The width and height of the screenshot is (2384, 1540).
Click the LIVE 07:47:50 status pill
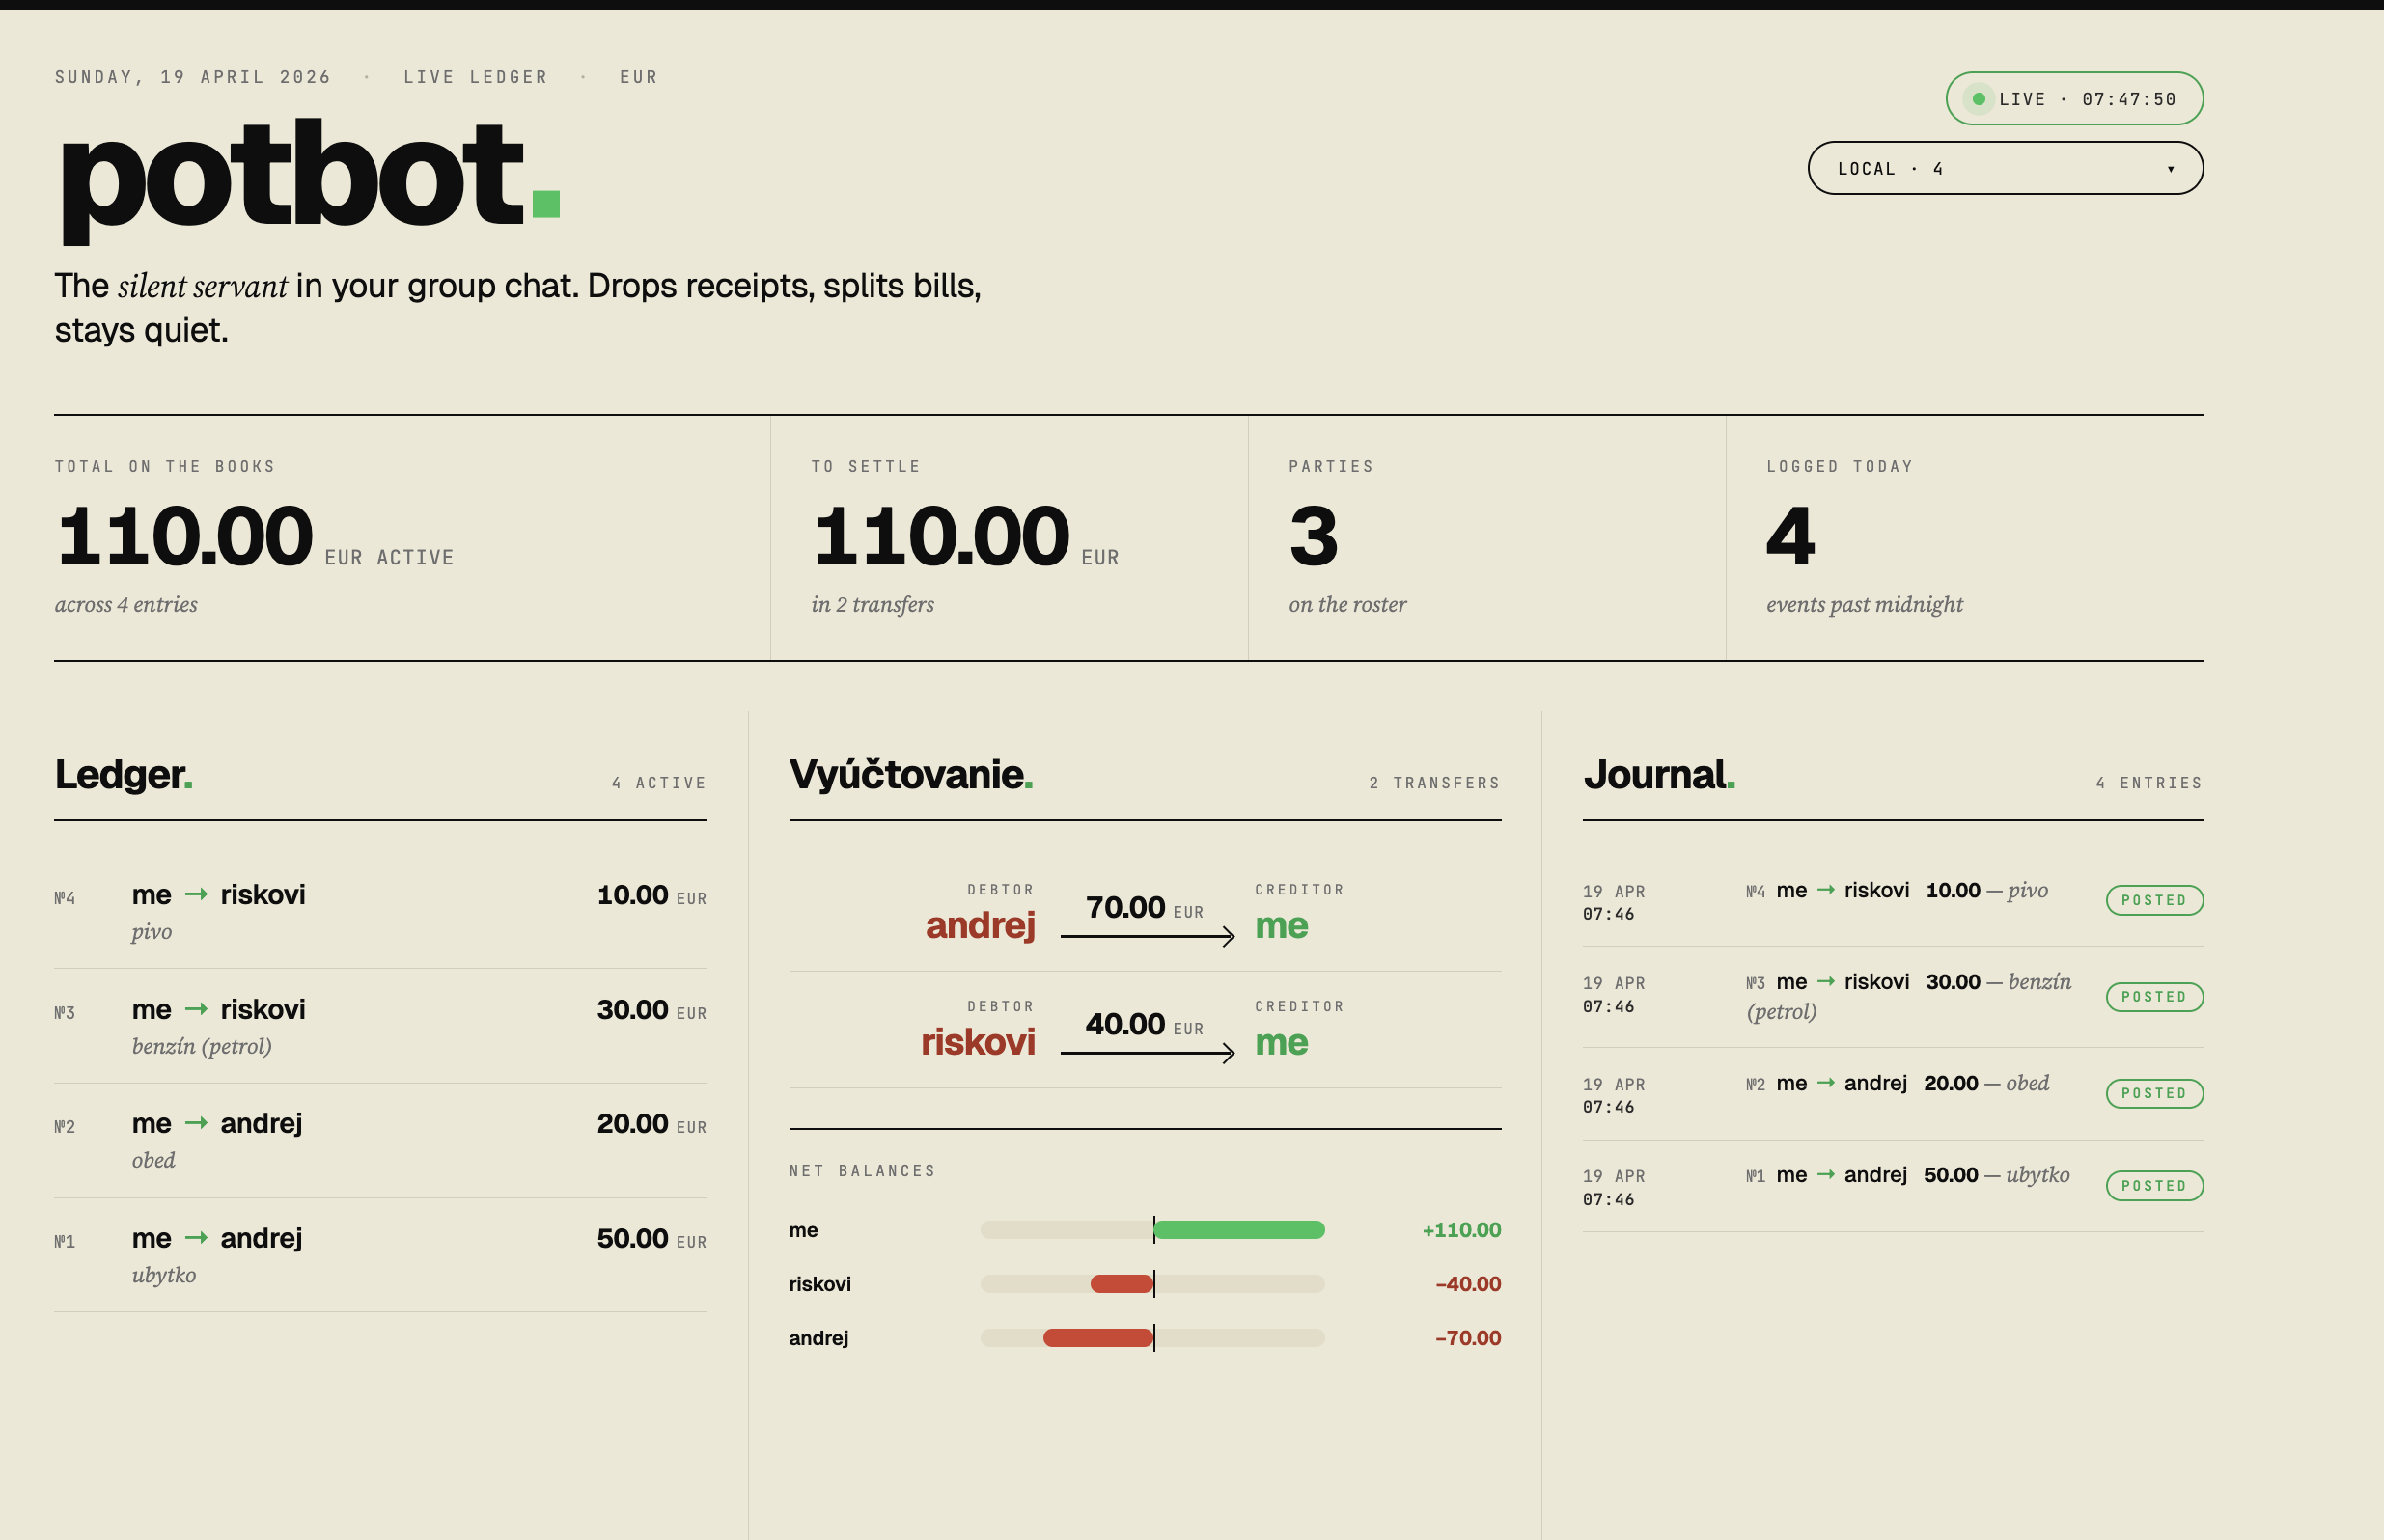(x=2073, y=99)
